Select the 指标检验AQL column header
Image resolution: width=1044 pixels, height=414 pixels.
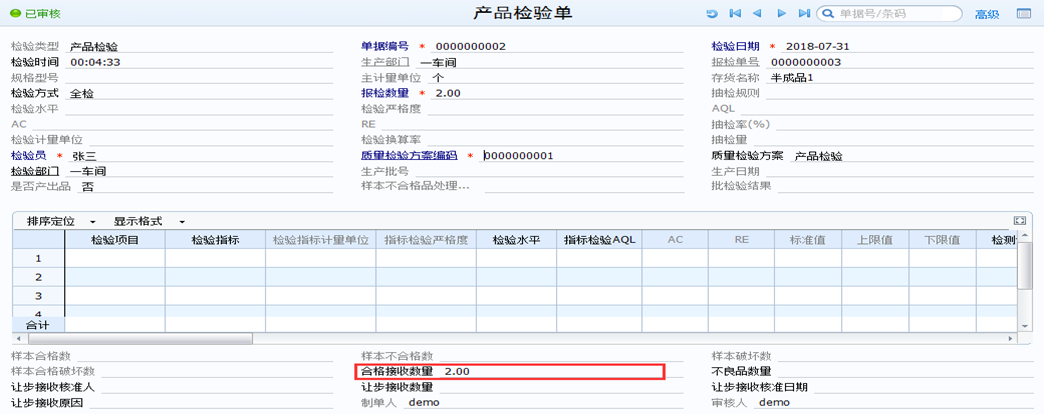599,240
